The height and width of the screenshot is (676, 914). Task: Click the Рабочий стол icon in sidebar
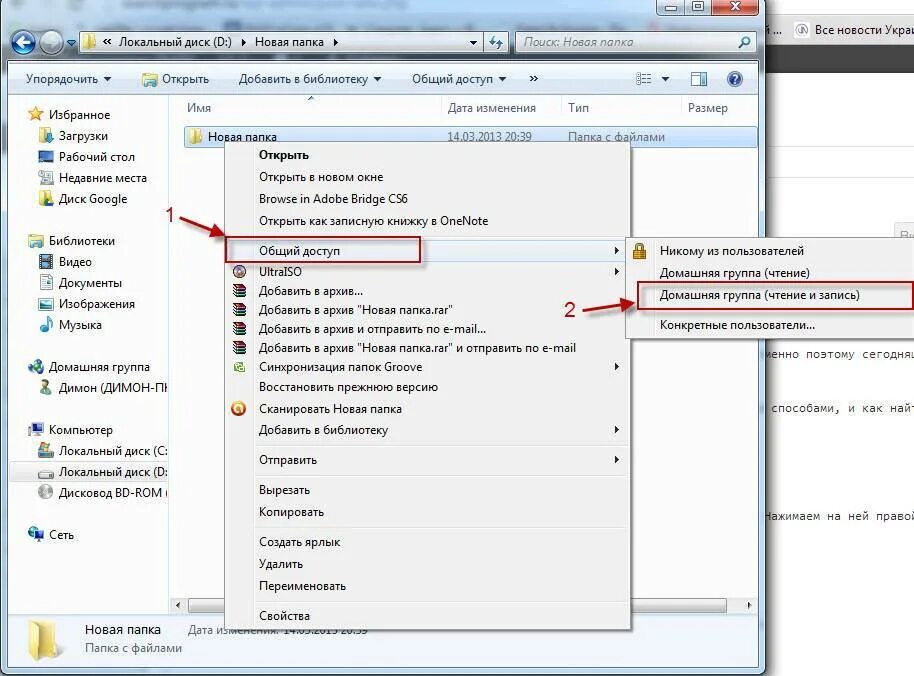tap(46, 156)
